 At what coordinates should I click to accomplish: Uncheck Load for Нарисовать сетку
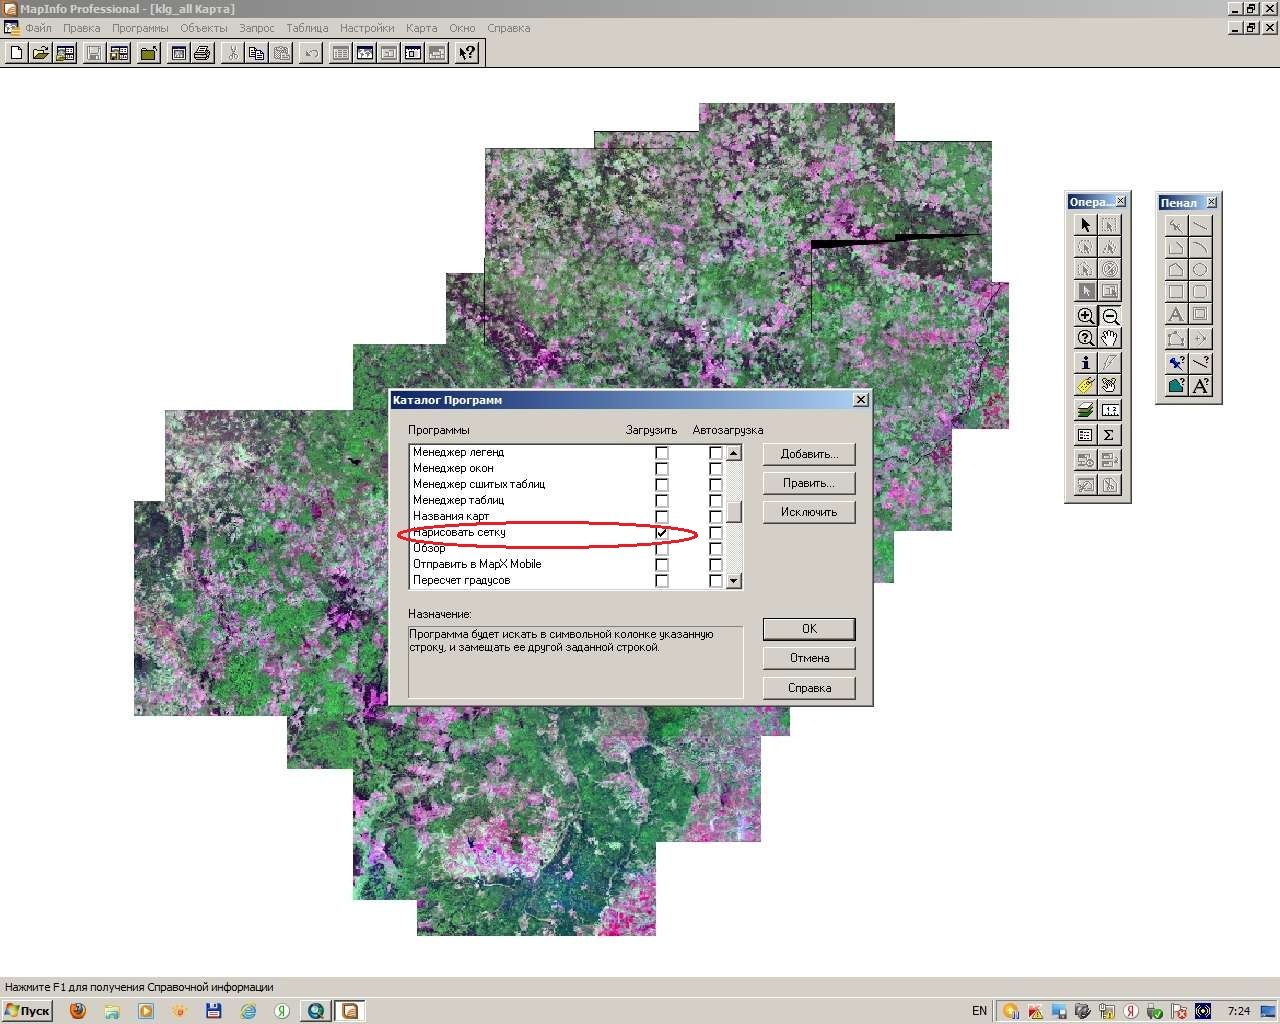click(662, 533)
